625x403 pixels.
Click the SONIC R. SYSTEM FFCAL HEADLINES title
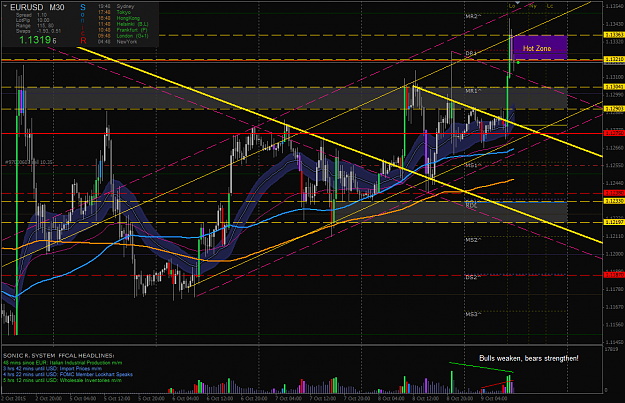pyautogui.click(x=59, y=355)
